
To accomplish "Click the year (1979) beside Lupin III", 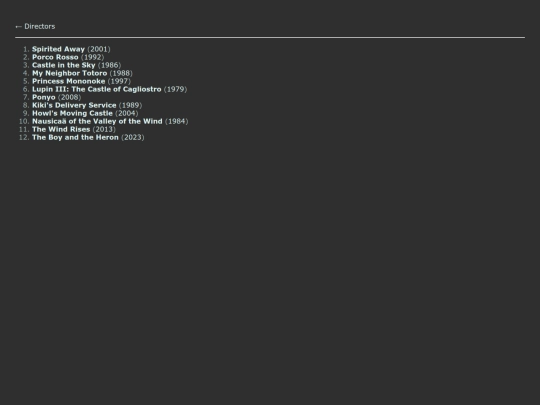I will click(176, 89).
